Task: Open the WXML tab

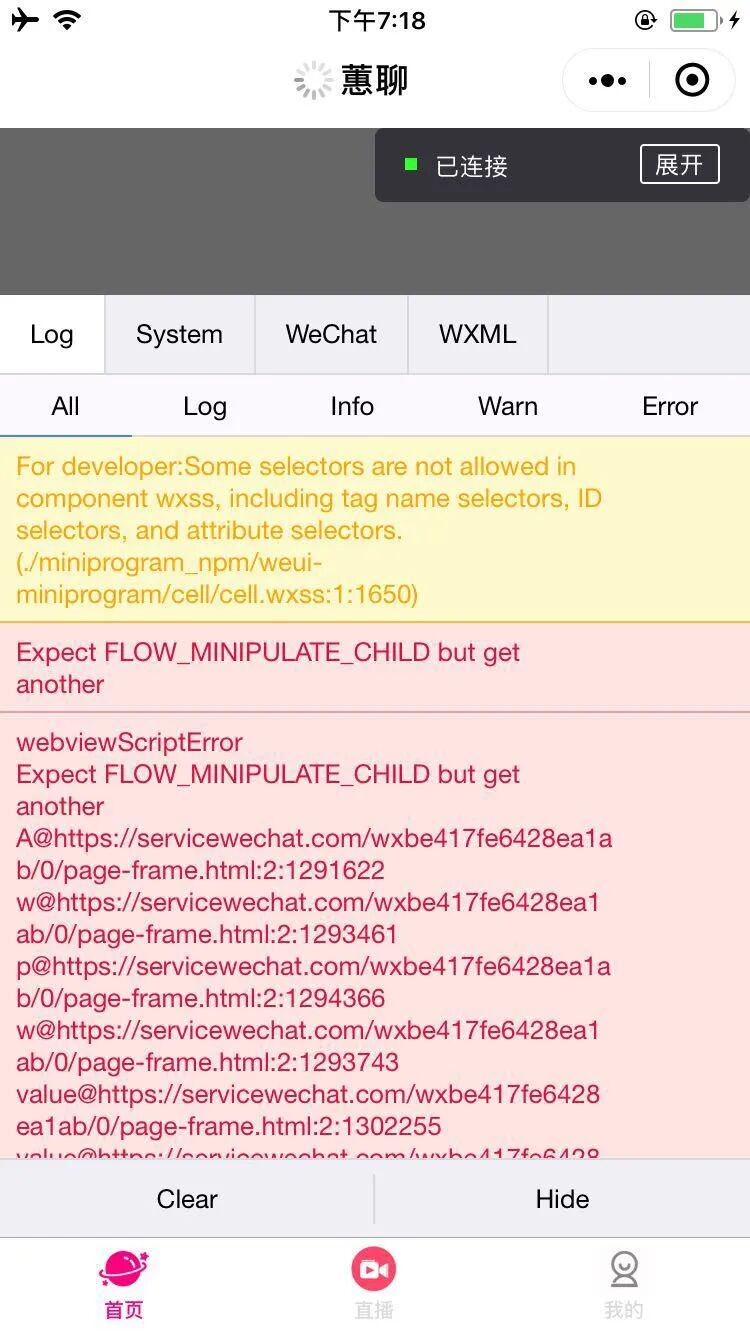Action: 477,335
